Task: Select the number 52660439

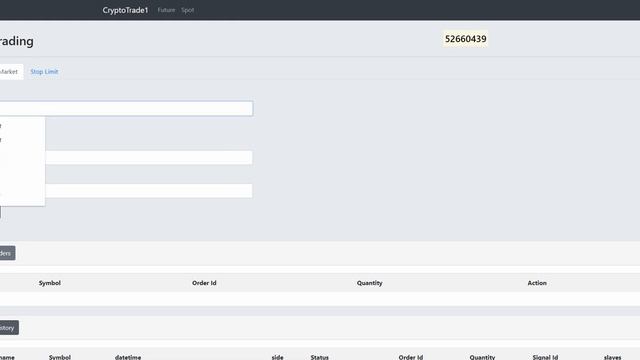Action: click(x=465, y=39)
